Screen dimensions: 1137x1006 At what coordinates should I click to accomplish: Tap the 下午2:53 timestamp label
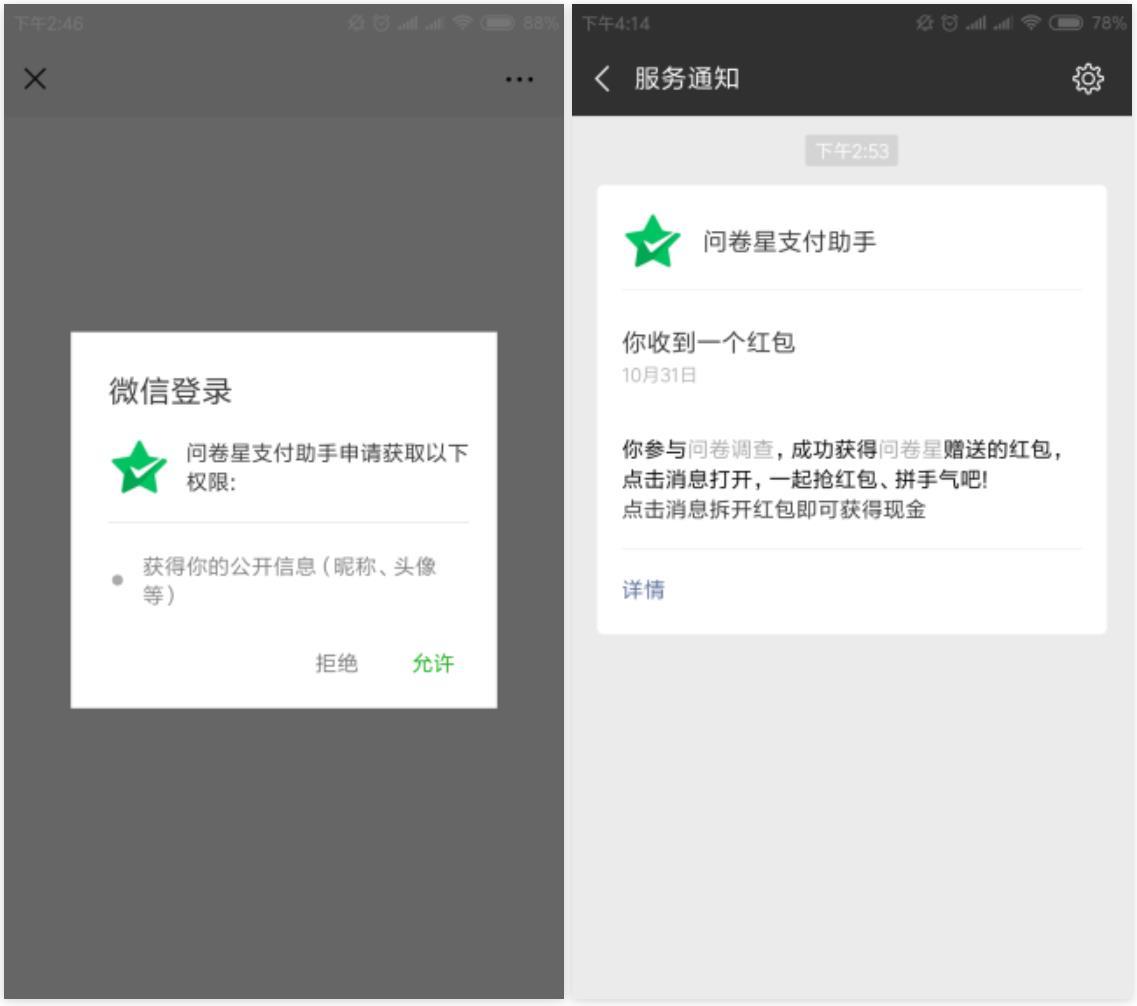tap(851, 151)
